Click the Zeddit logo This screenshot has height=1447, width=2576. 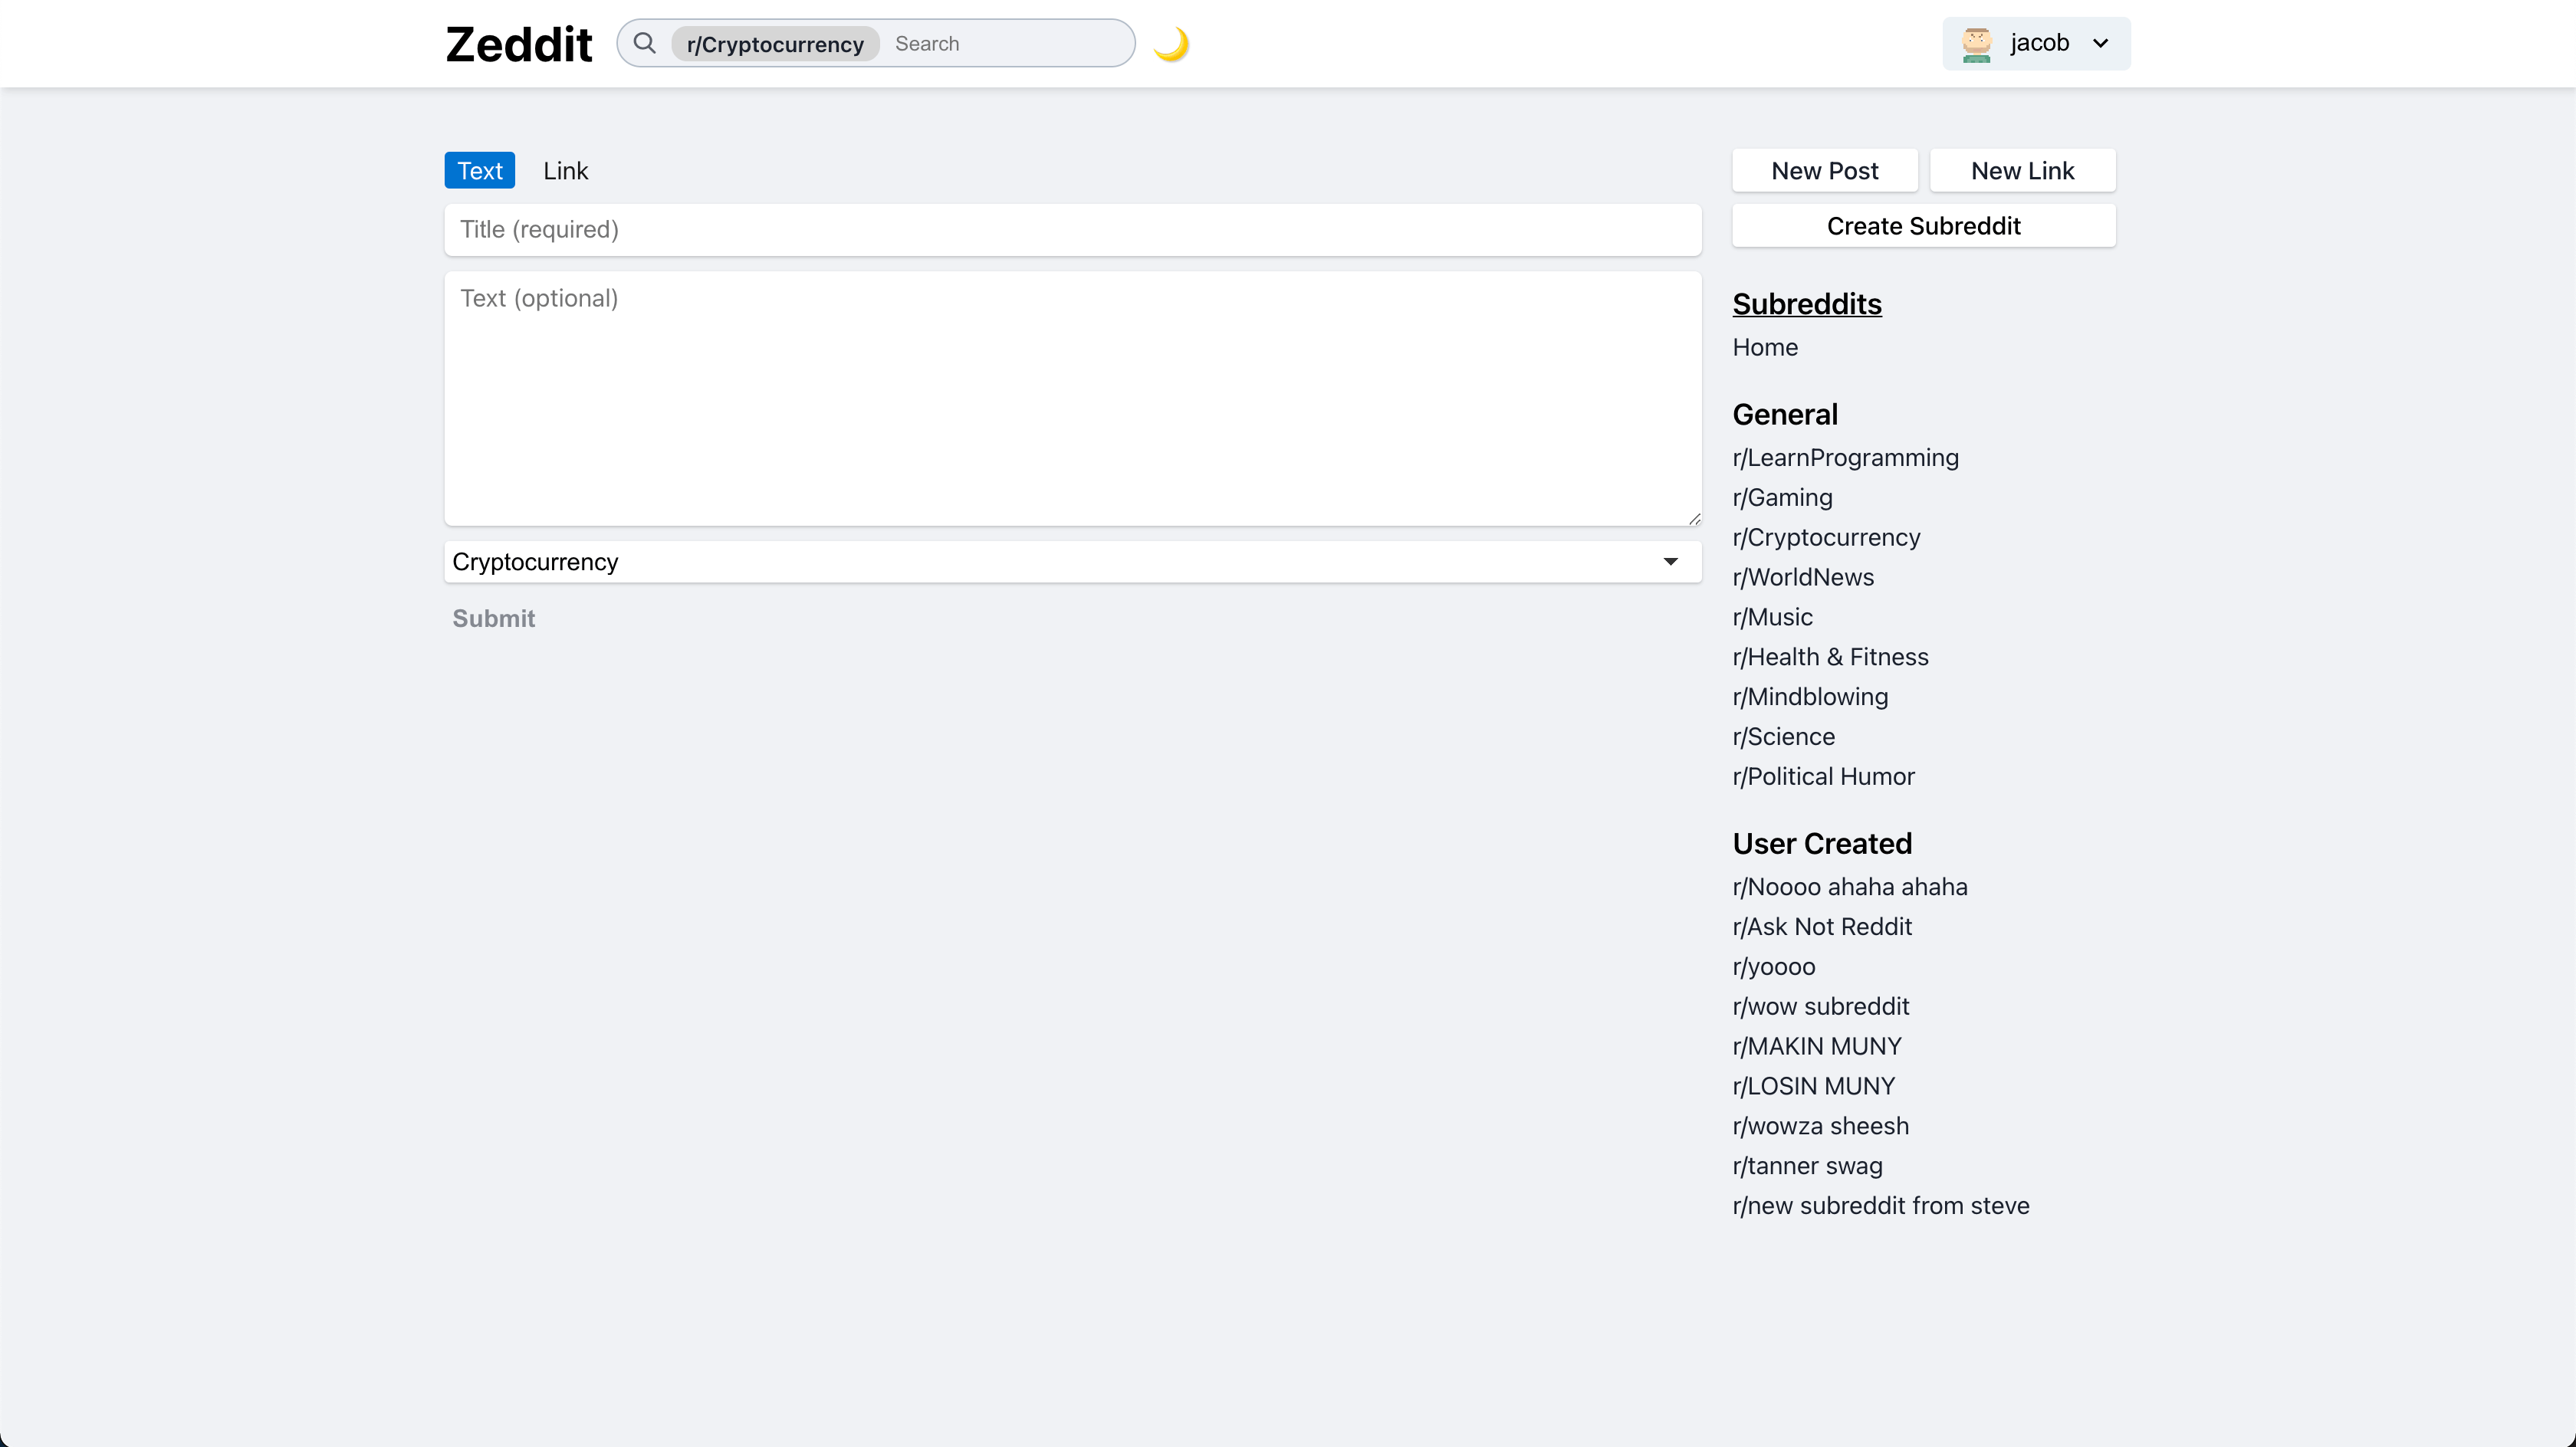pos(519,44)
